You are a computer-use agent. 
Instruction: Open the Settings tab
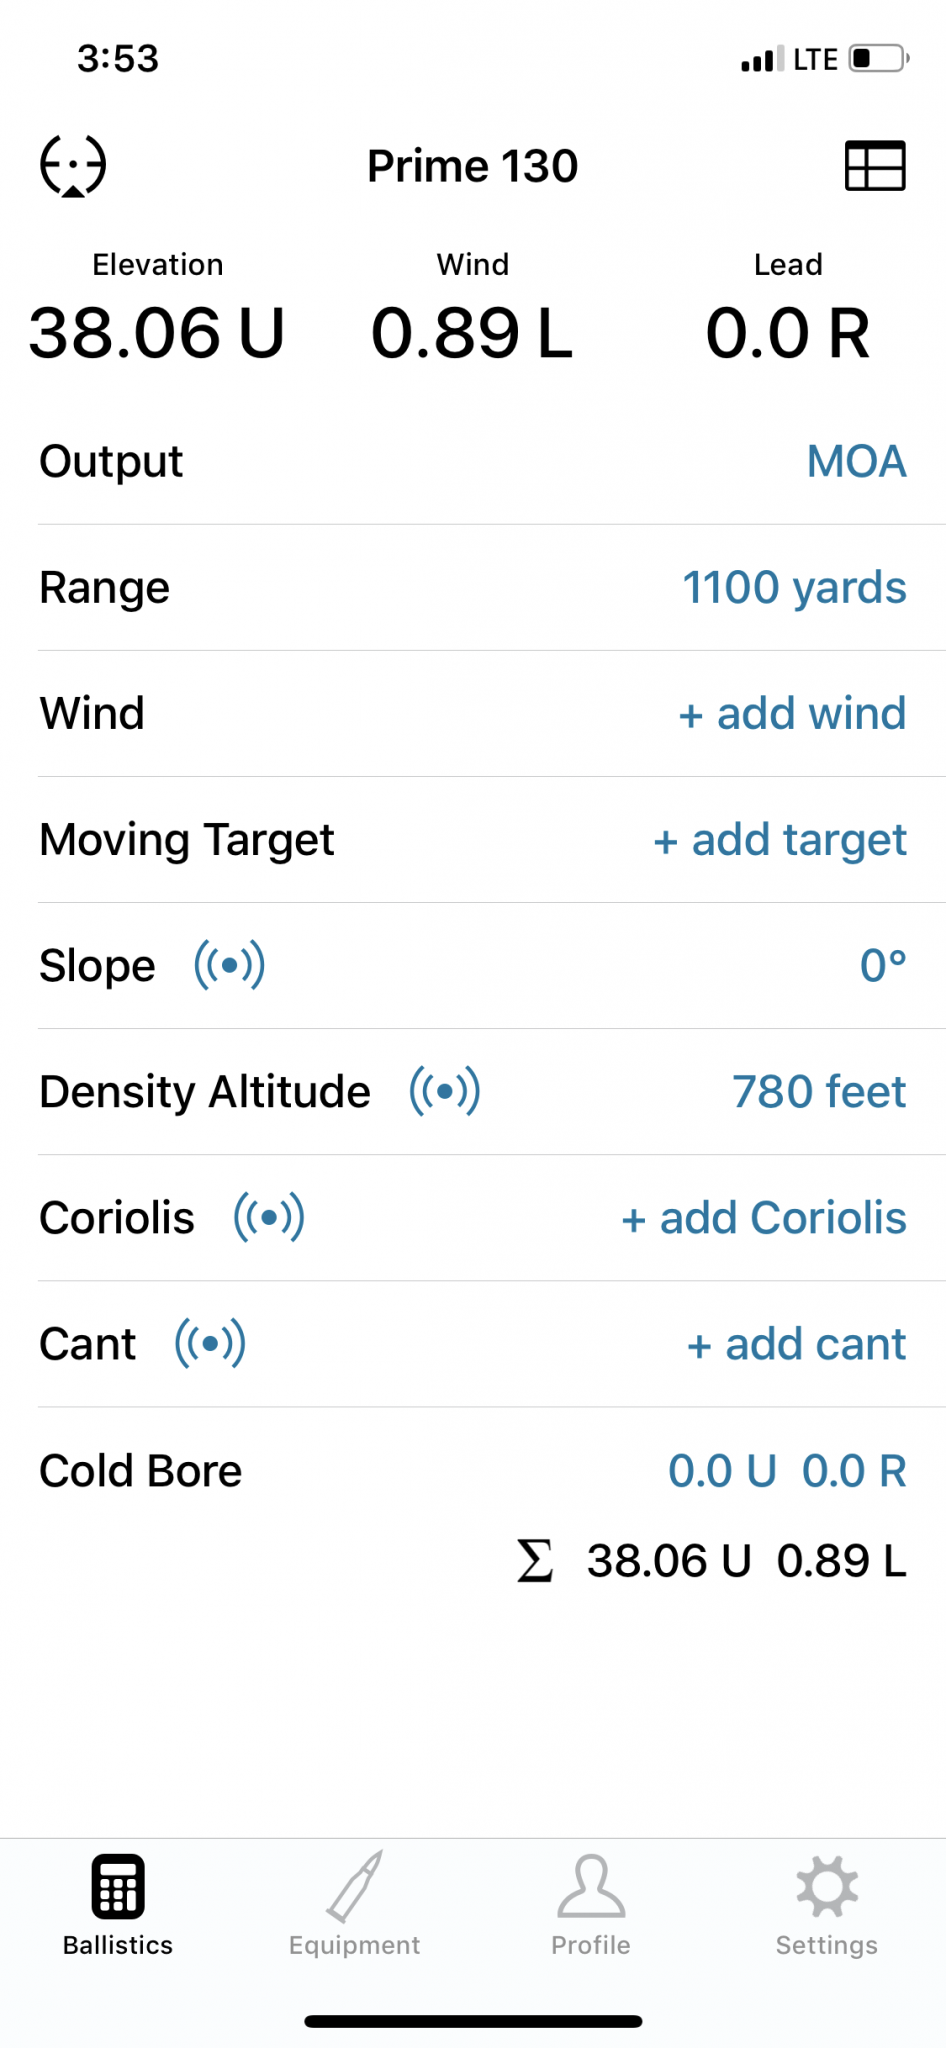(827, 1904)
